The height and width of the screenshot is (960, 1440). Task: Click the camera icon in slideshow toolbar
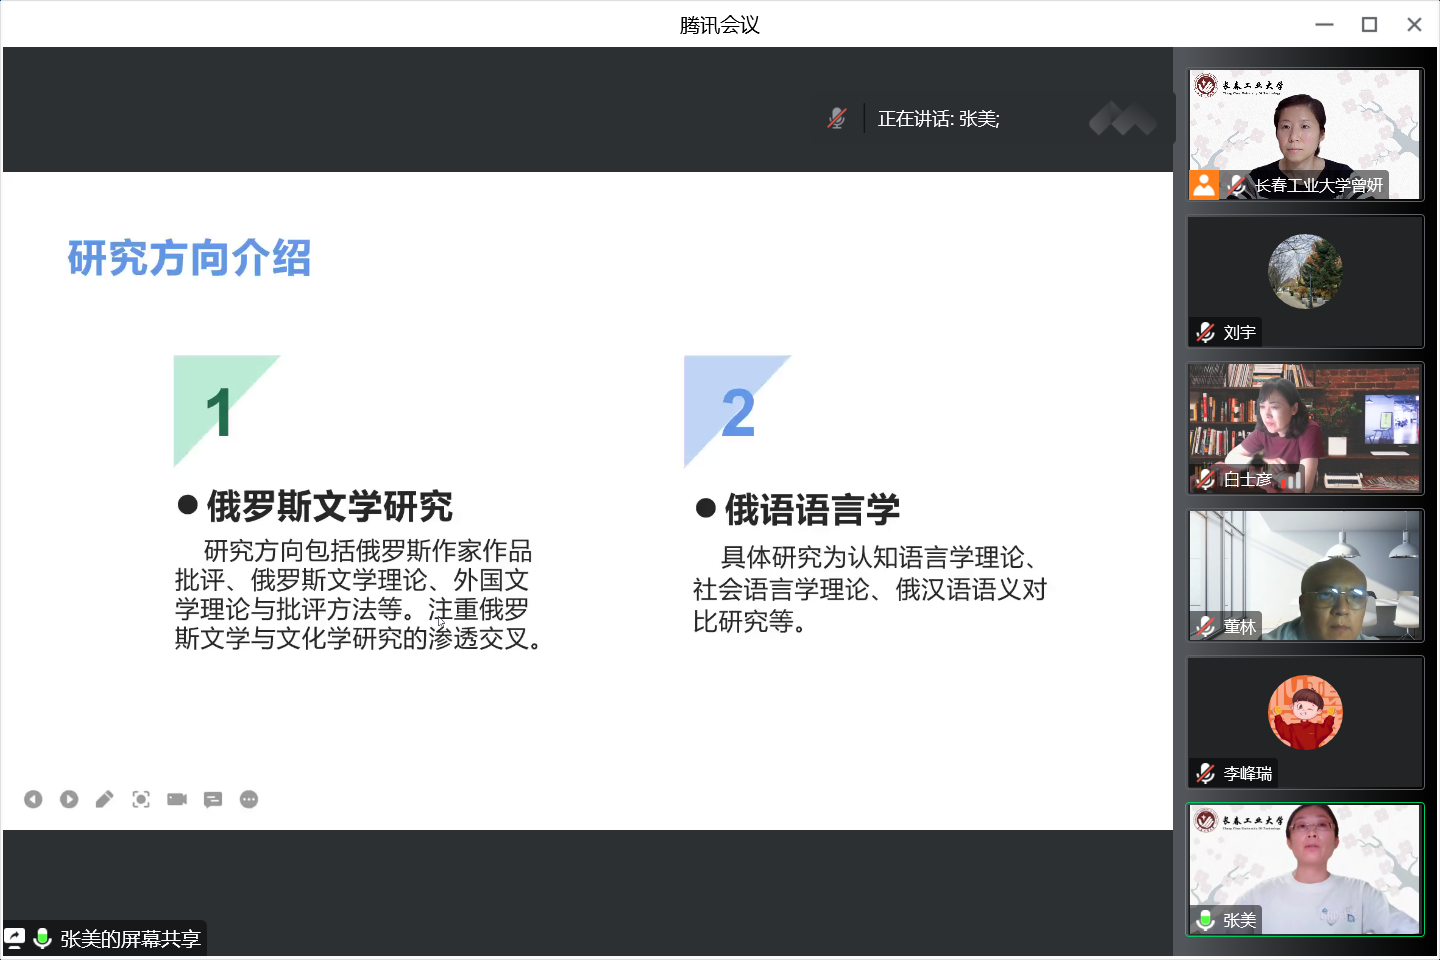tap(177, 799)
